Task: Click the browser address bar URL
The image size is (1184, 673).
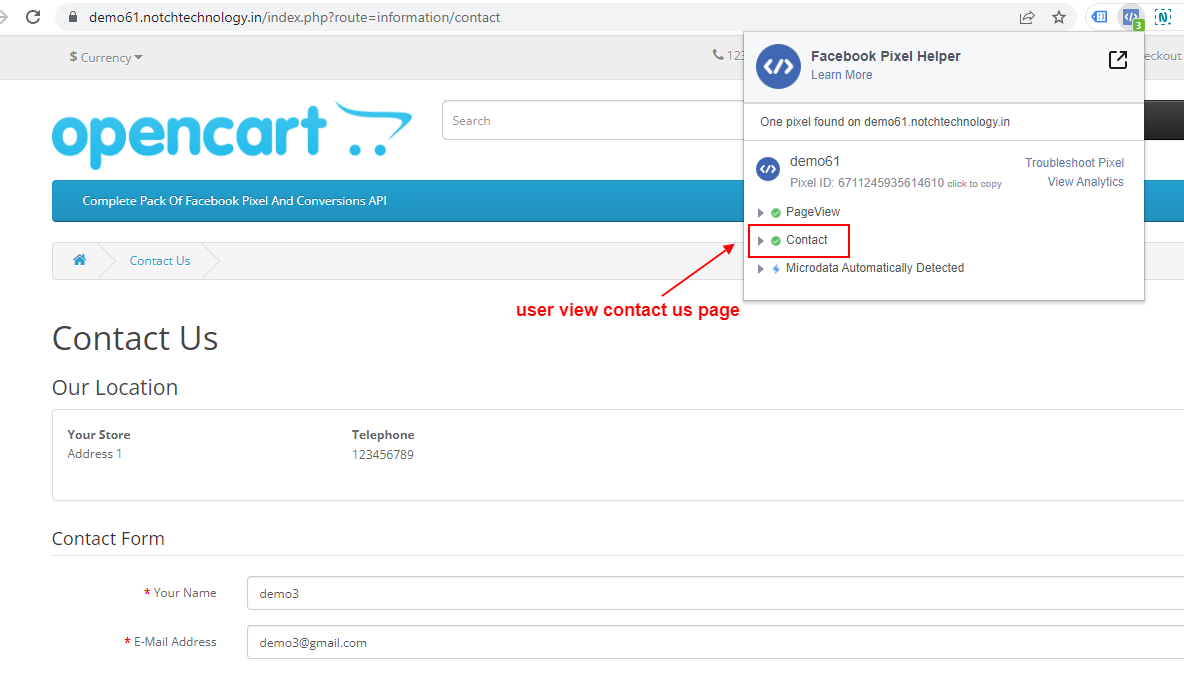Action: tap(294, 17)
